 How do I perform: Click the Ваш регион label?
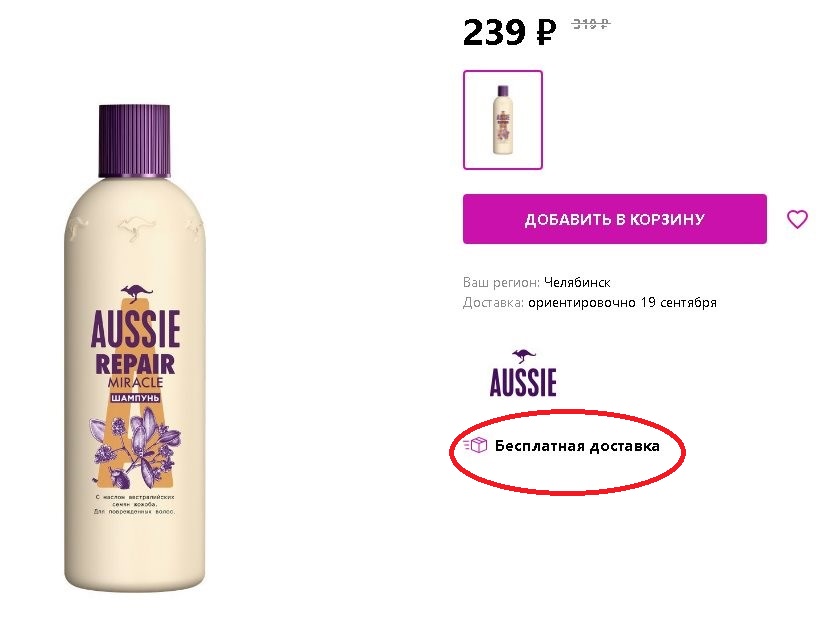click(501, 282)
